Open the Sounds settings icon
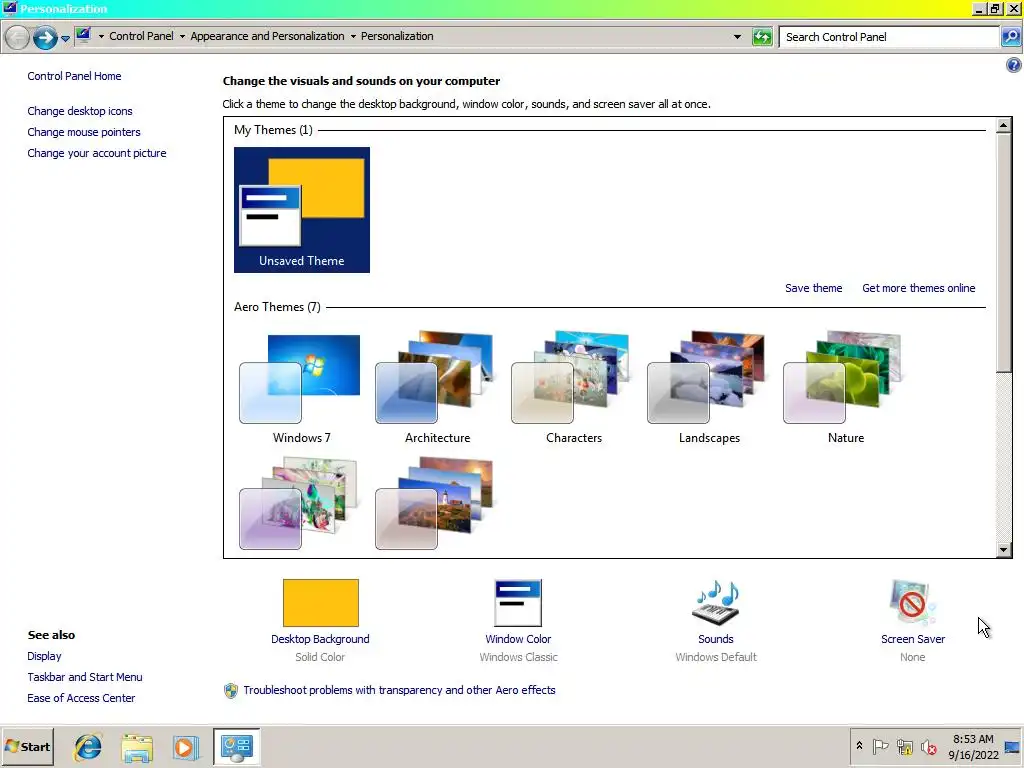1024x768 pixels. point(716,602)
